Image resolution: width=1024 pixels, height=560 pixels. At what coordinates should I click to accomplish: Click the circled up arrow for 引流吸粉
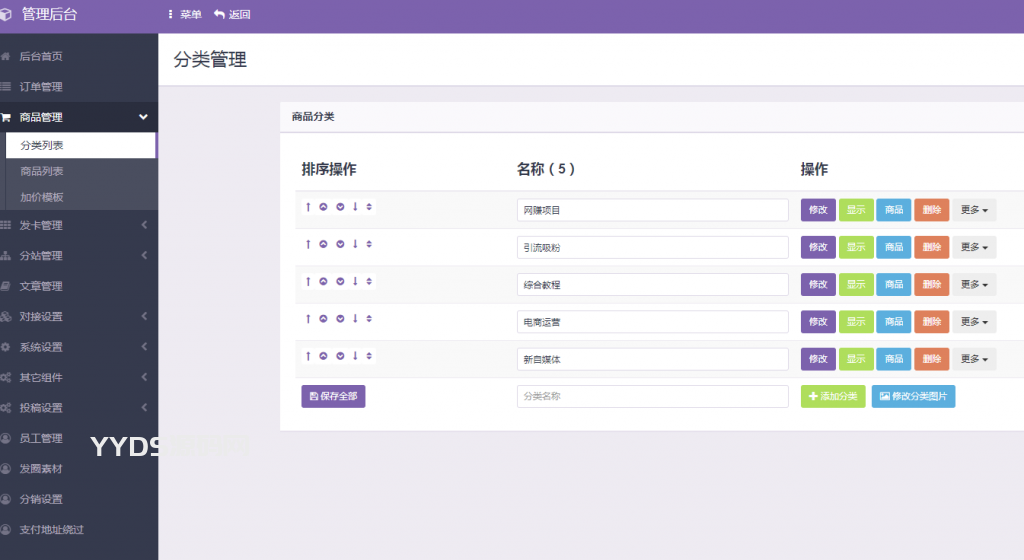(x=323, y=244)
